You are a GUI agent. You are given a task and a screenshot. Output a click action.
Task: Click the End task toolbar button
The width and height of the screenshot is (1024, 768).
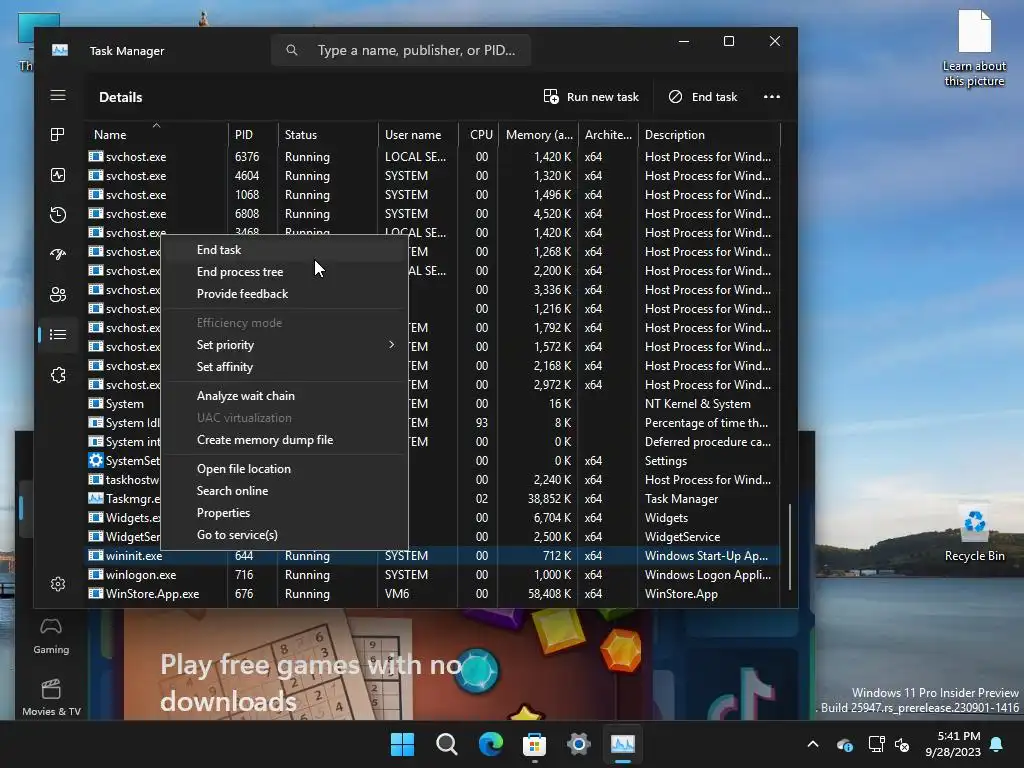pyautogui.click(x=703, y=97)
